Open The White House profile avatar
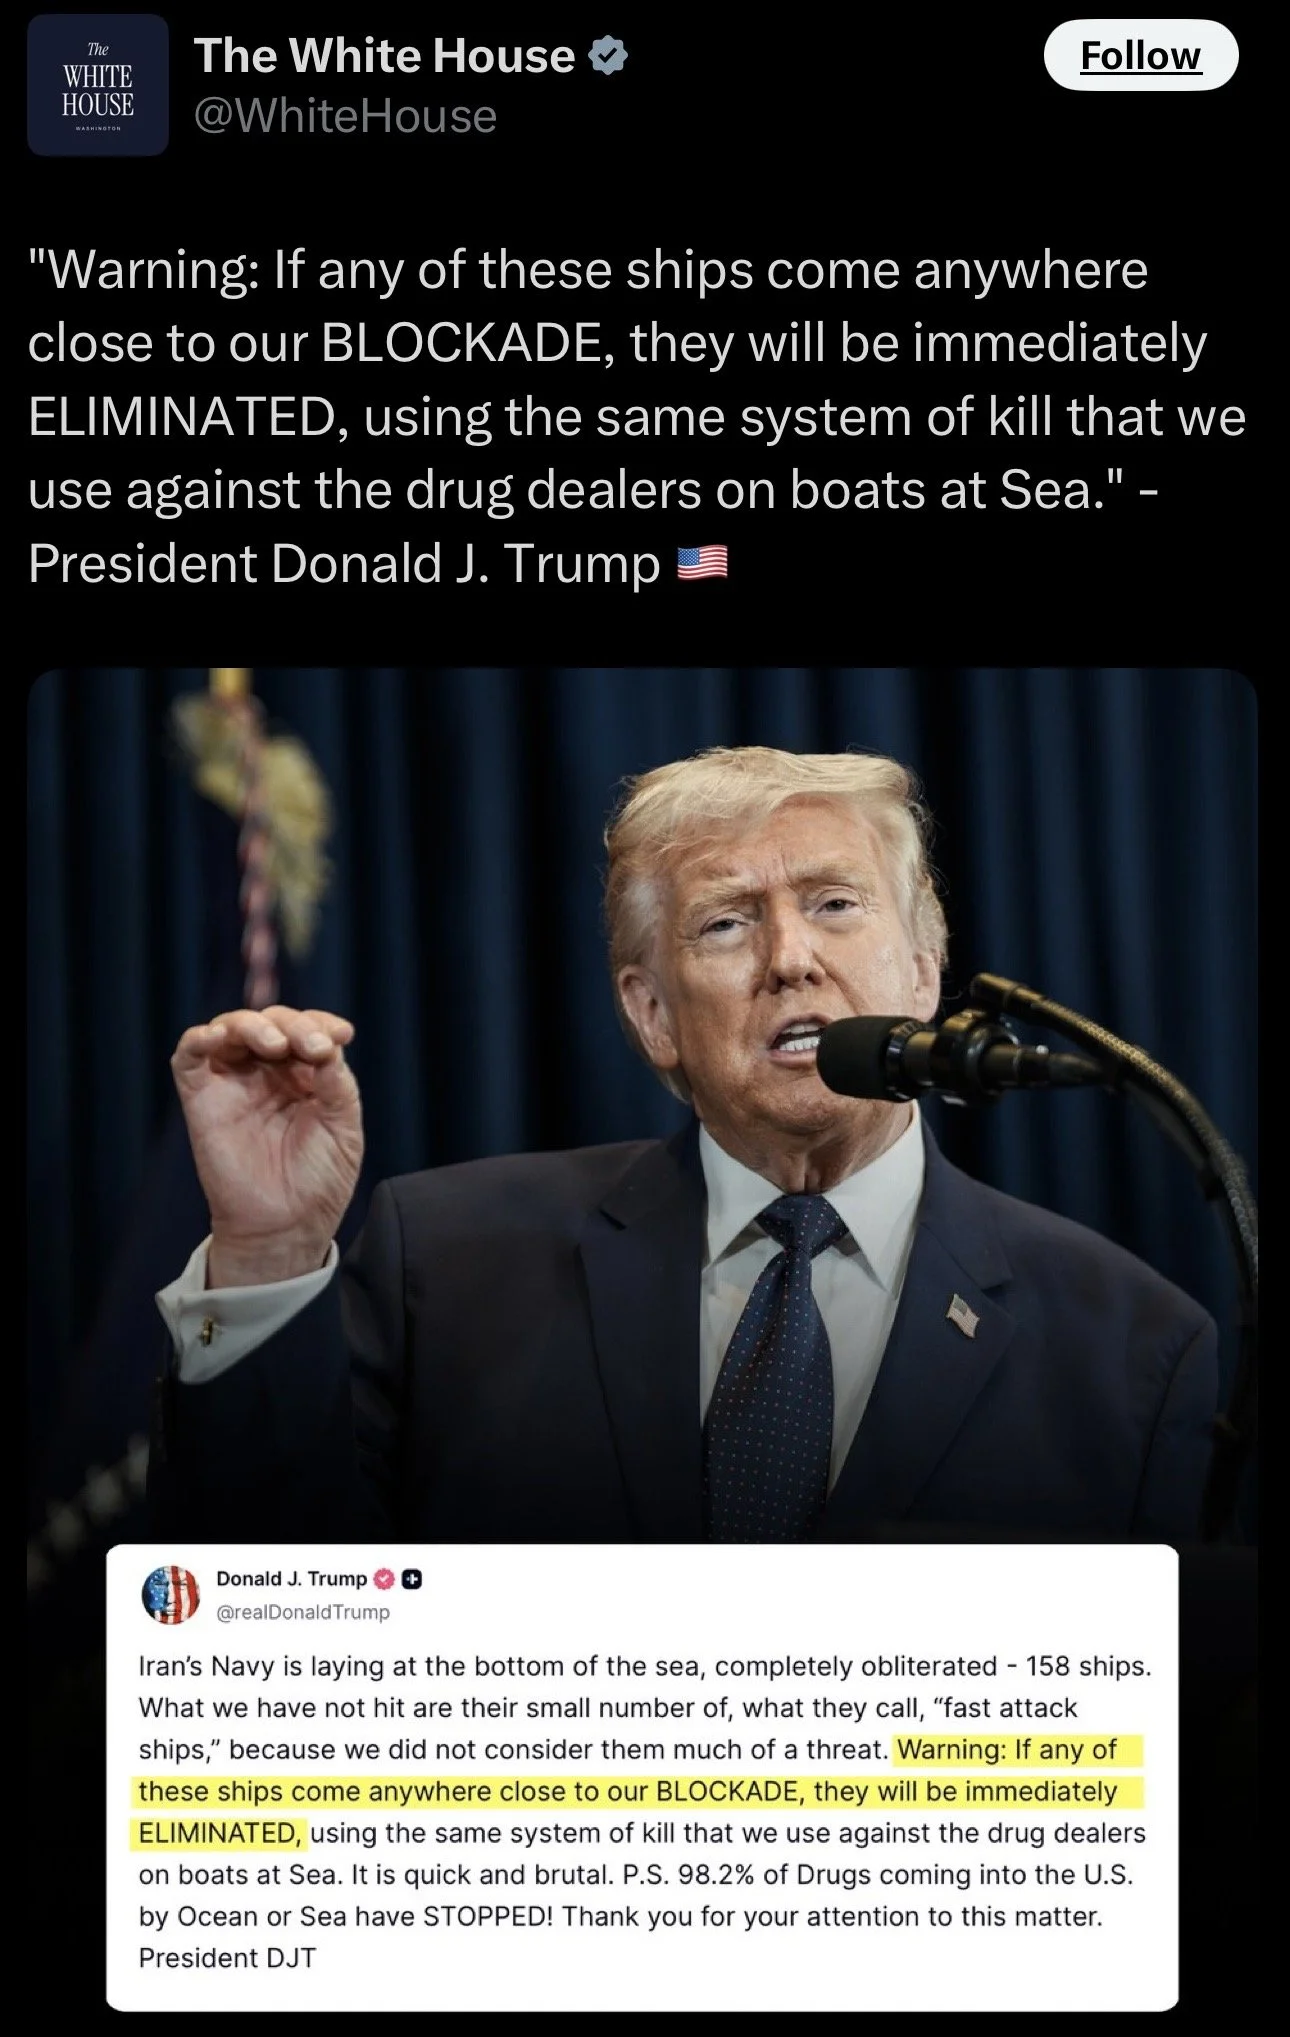 click(x=98, y=86)
